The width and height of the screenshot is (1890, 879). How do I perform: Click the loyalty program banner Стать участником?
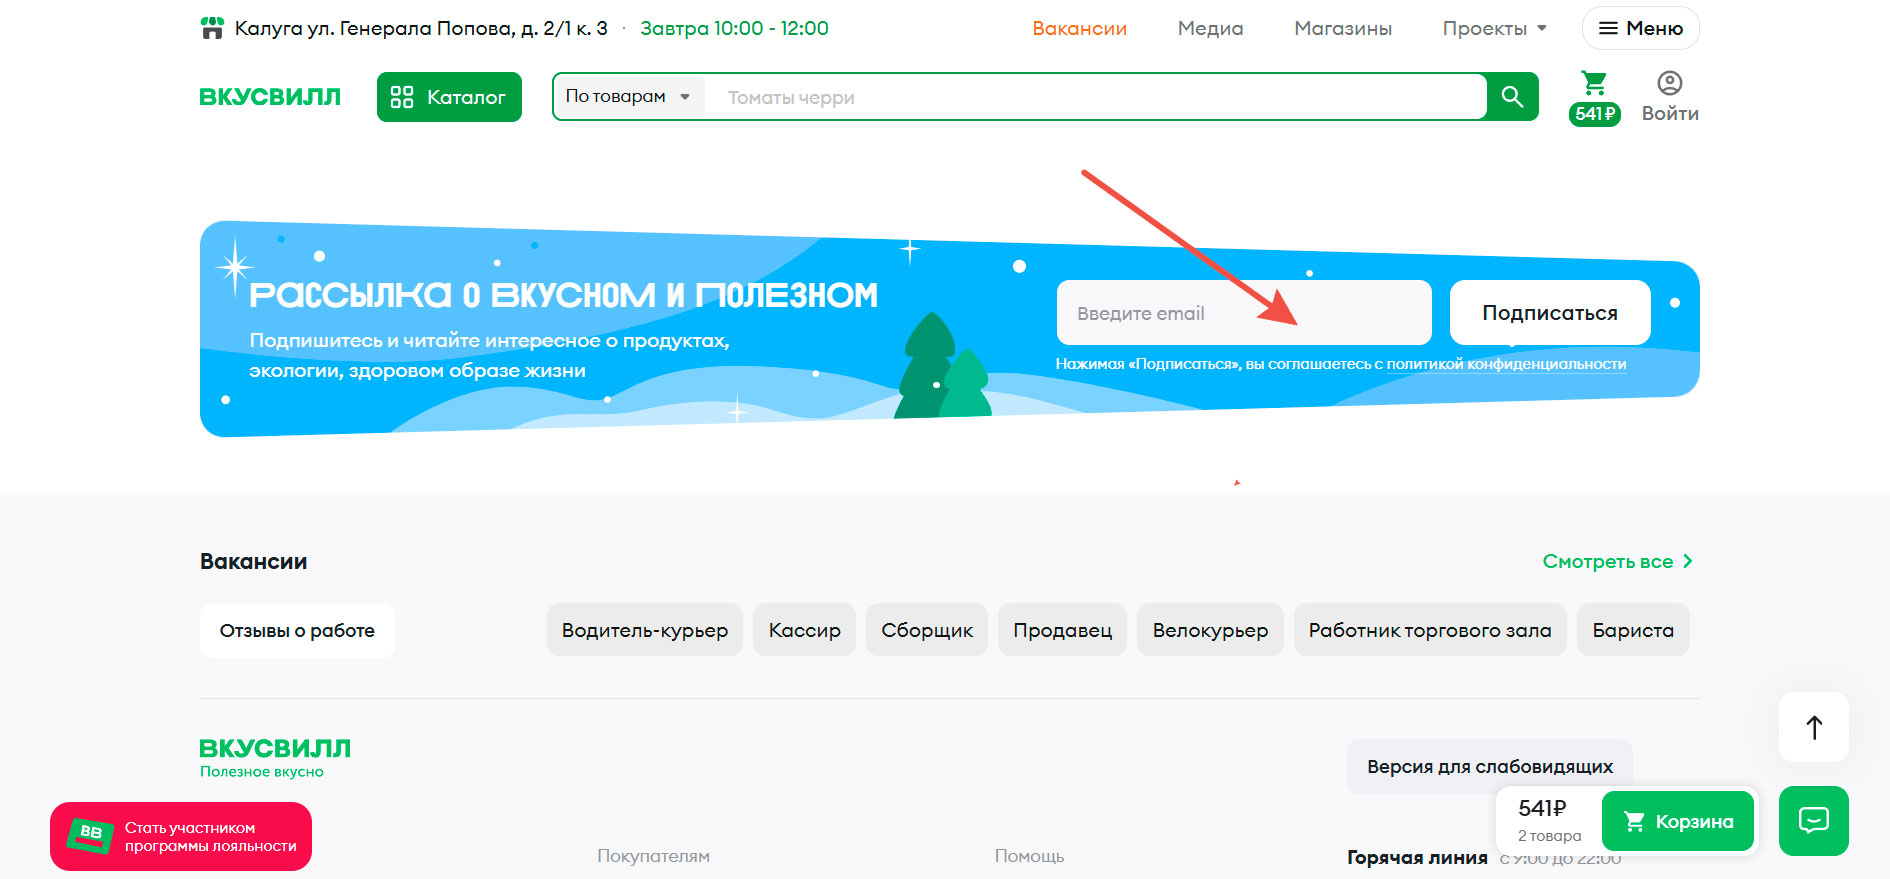tap(181, 836)
